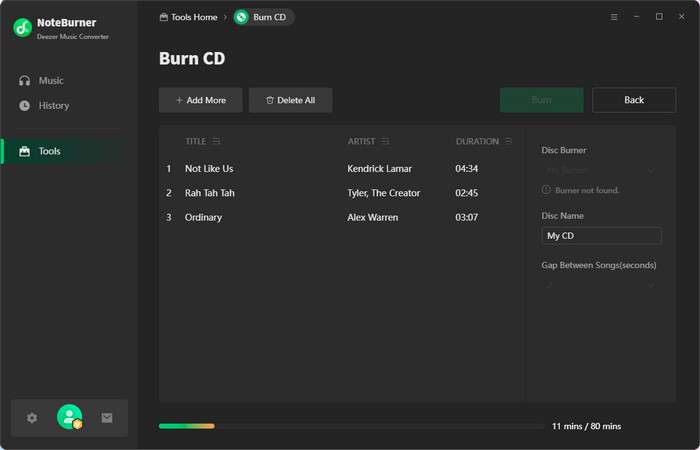The width and height of the screenshot is (700, 450).
Task: Select the Tools sidebar item
Action: (x=69, y=151)
